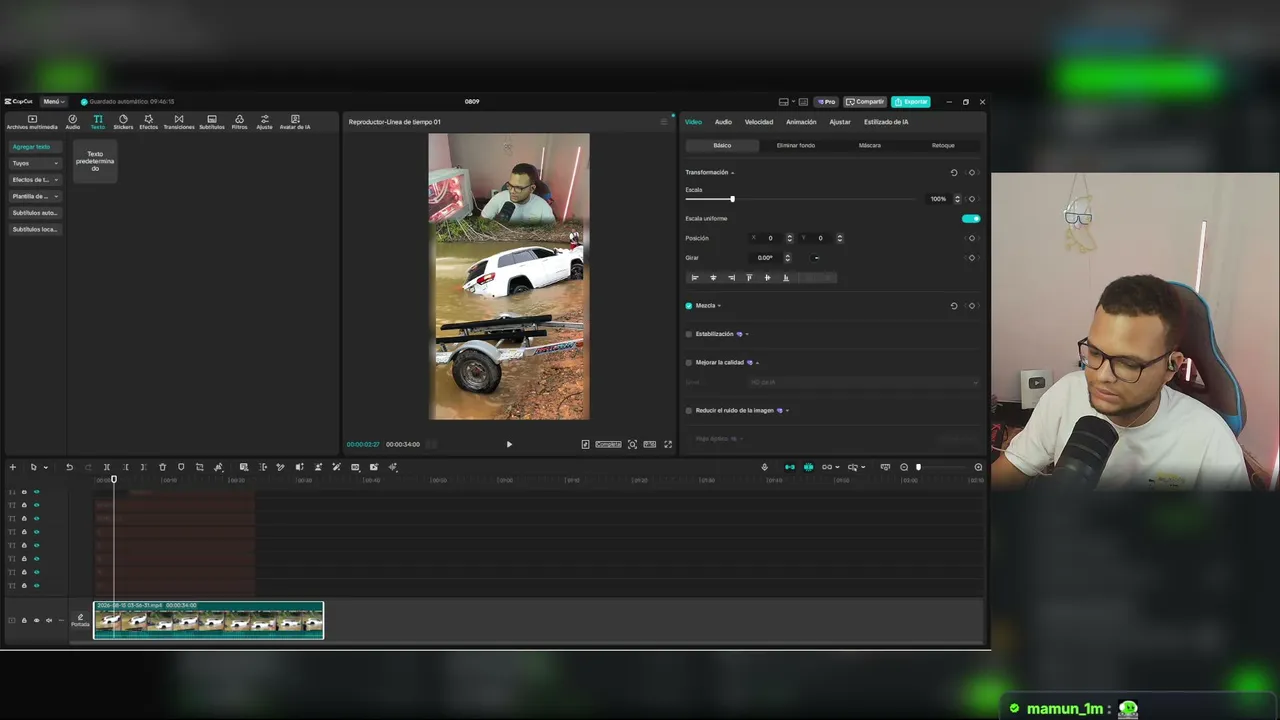Image resolution: width=1280 pixels, height=720 pixels.
Task: Click the zoom out timeline icon
Action: 904,467
